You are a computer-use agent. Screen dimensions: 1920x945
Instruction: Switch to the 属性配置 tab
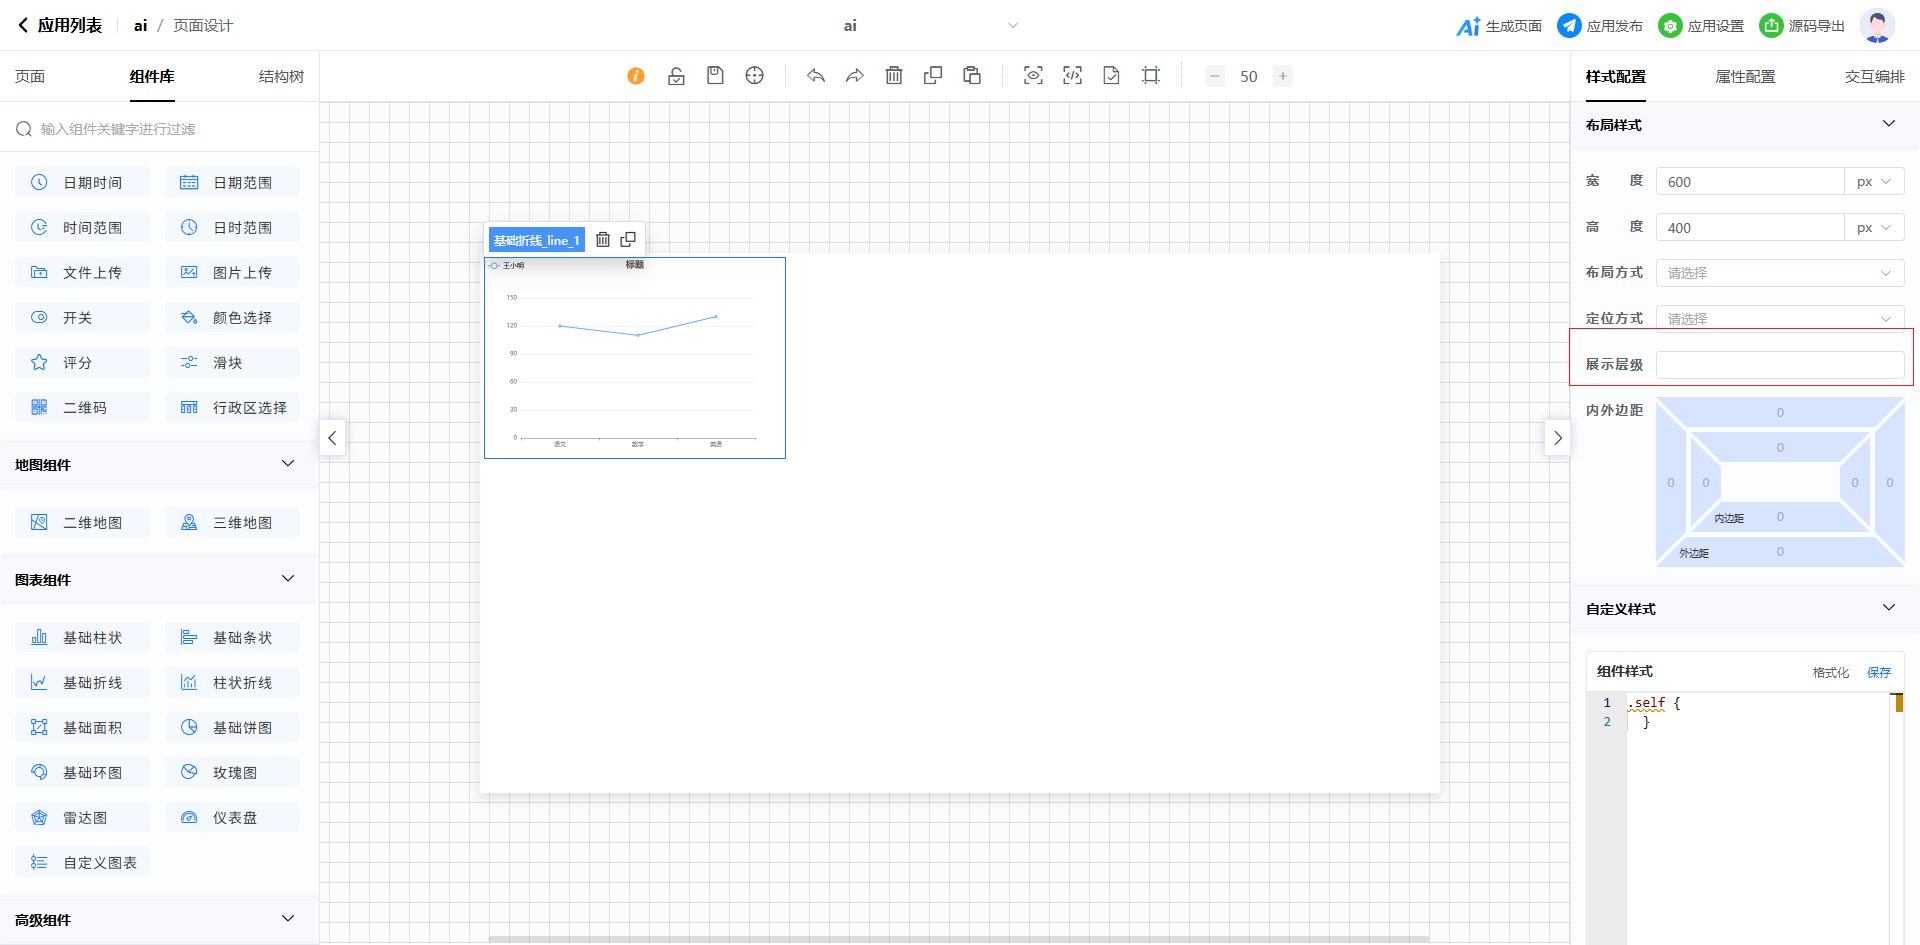(x=1745, y=77)
